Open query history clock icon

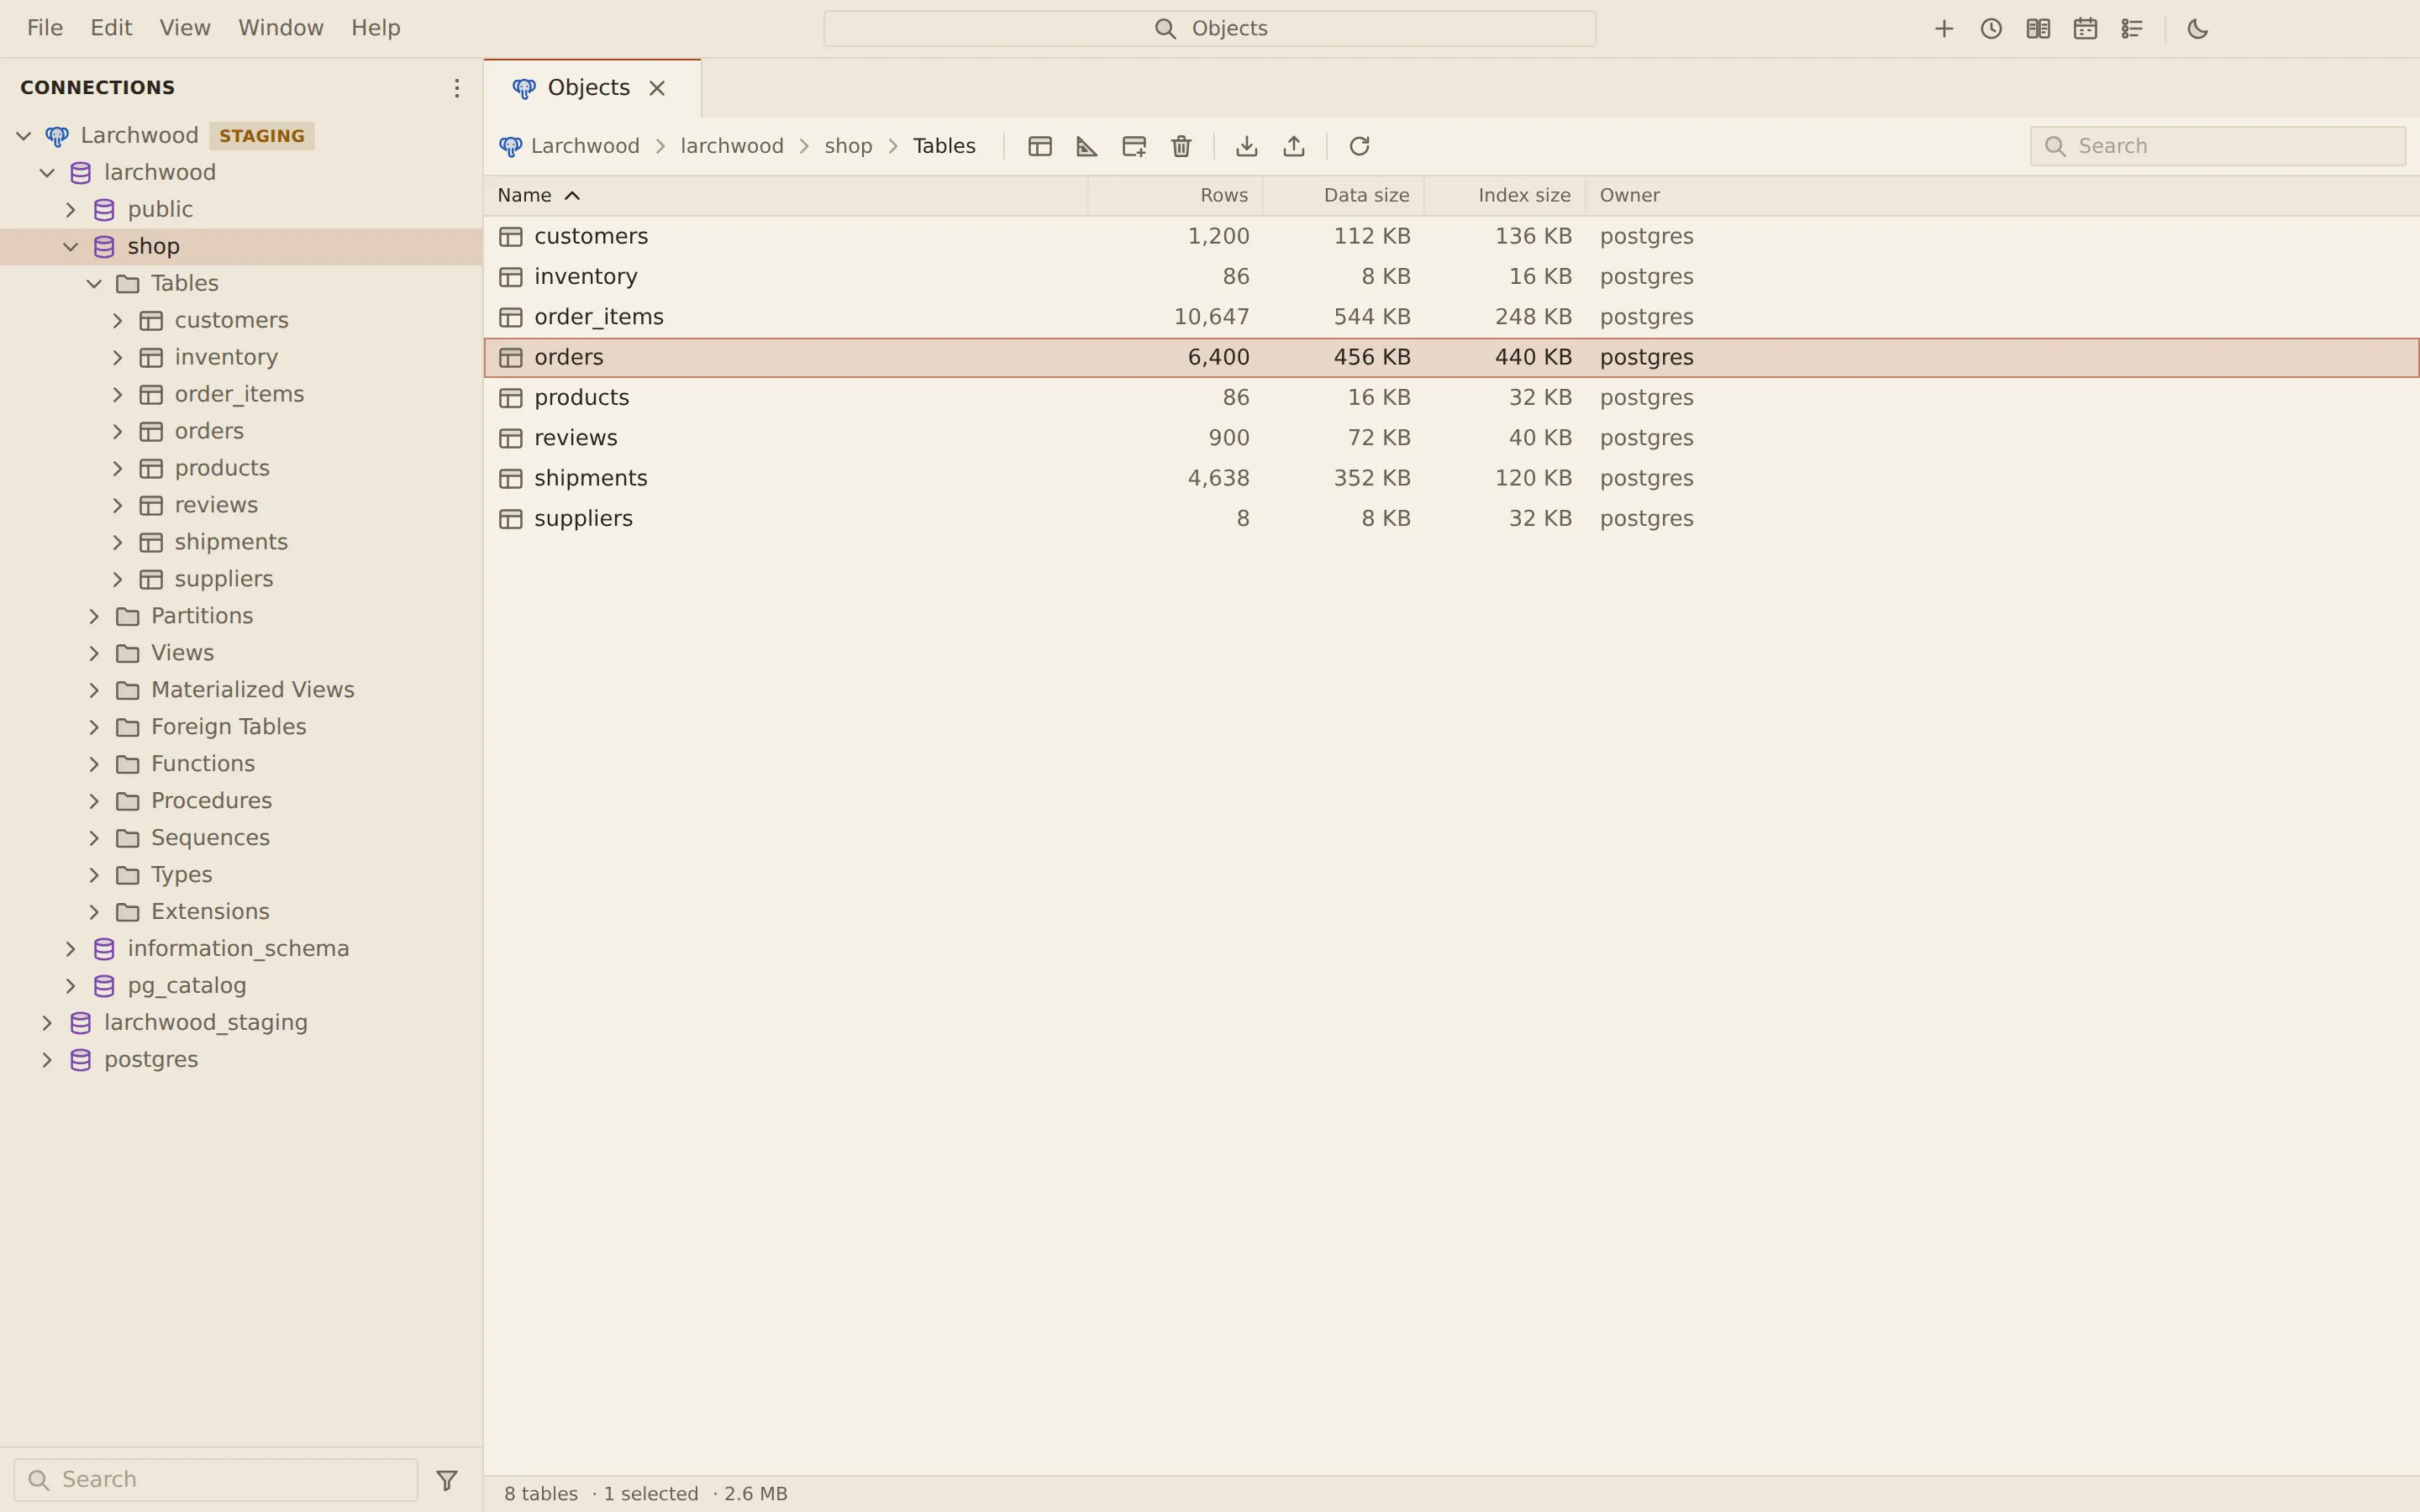[x=1990, y=29]
